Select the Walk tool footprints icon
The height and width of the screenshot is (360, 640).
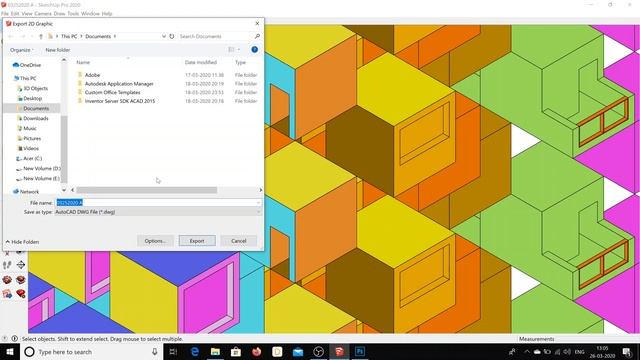coord(7,265)
